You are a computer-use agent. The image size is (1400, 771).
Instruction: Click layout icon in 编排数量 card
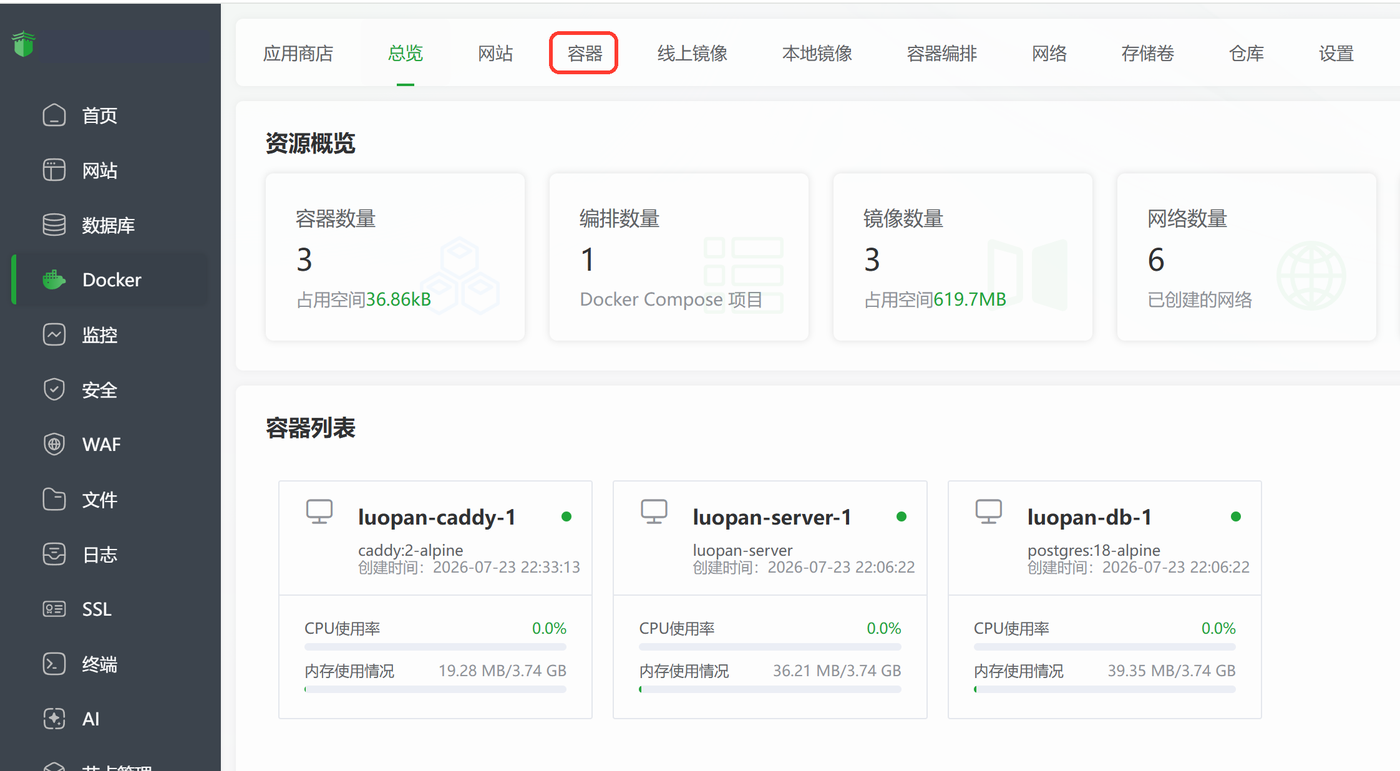744,275
